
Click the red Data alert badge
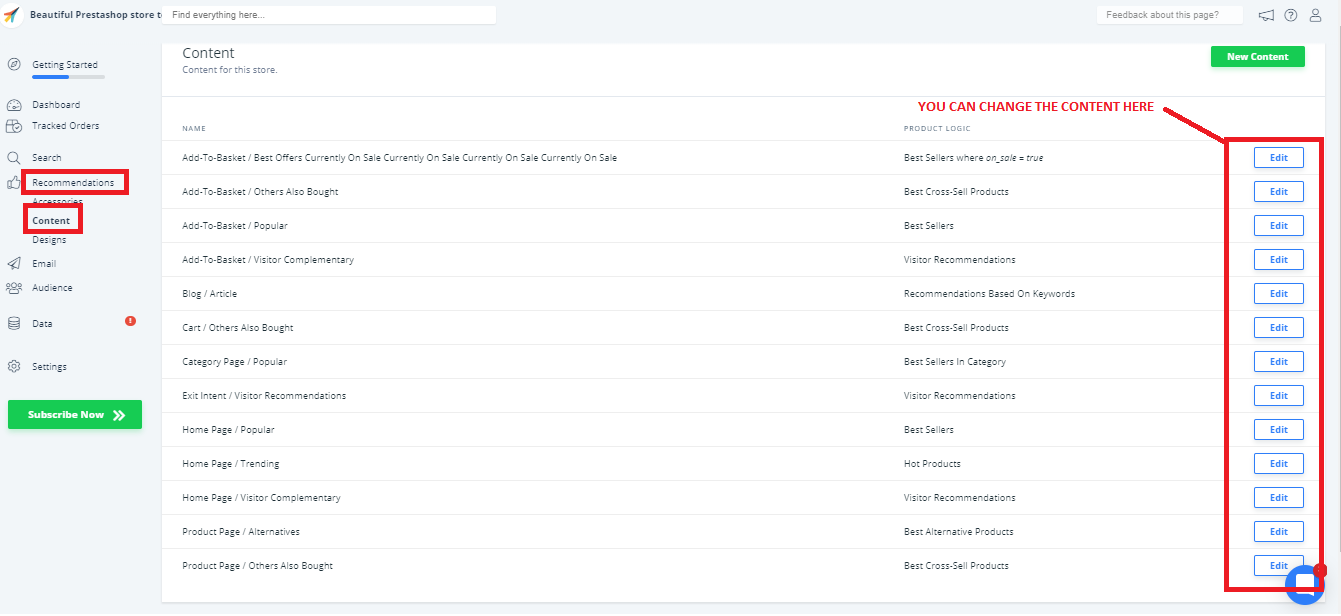pyautogui.click(x=130, y=321)
